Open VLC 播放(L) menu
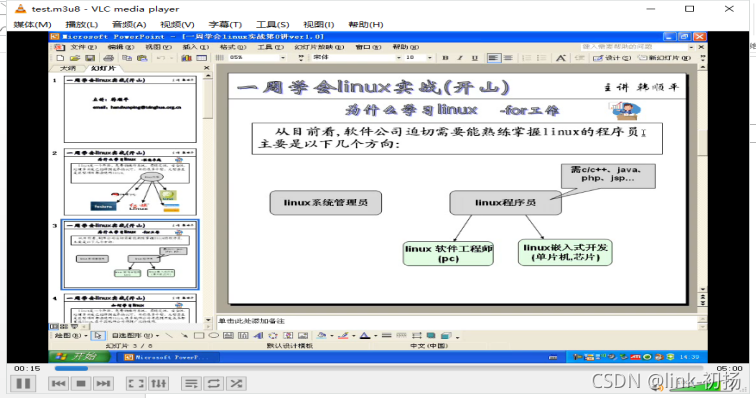Viewport: 756px width, 399px height. 81,25
